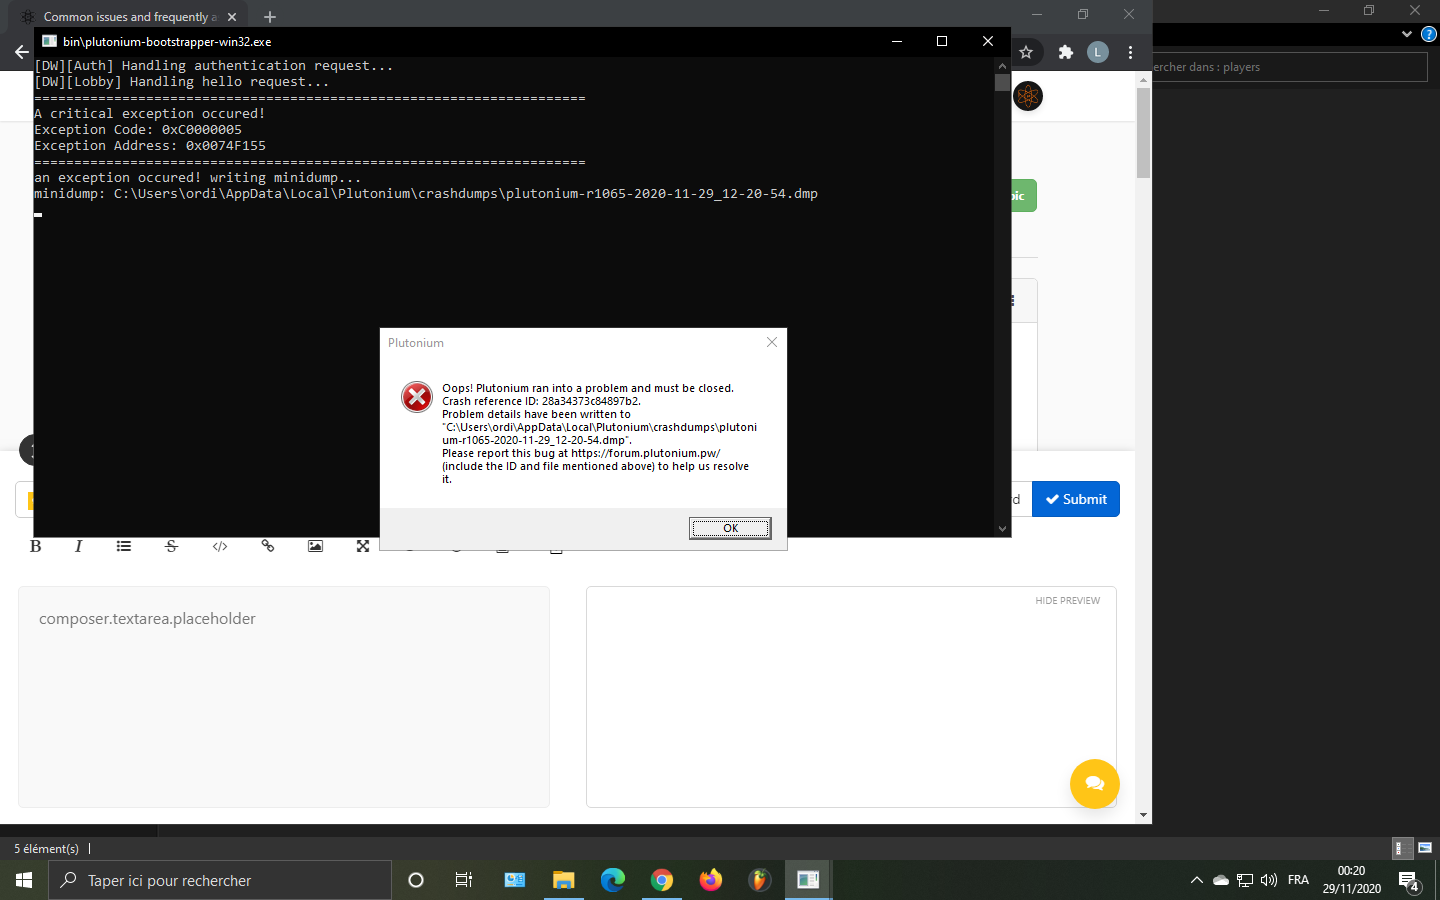Bookmark the page with the star icon
This screenshot has height=900, width=1440.
click(x=1026, y=52)
